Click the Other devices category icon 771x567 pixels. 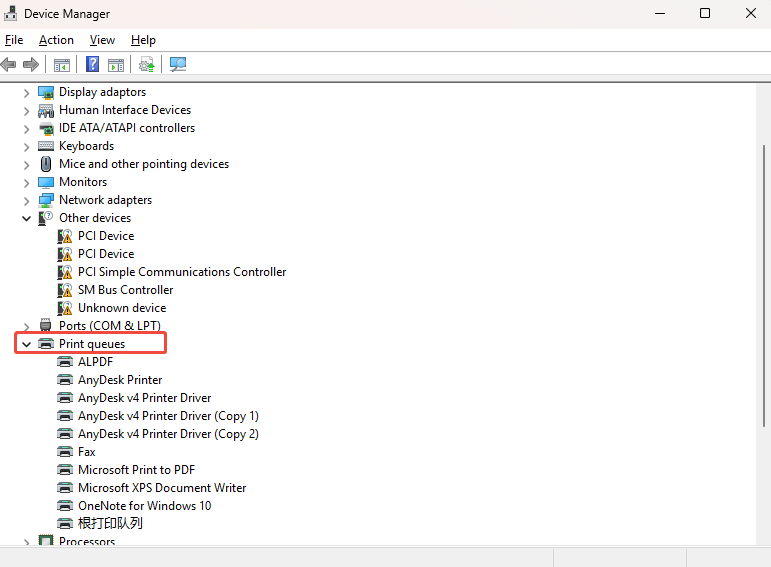[46, 218]
